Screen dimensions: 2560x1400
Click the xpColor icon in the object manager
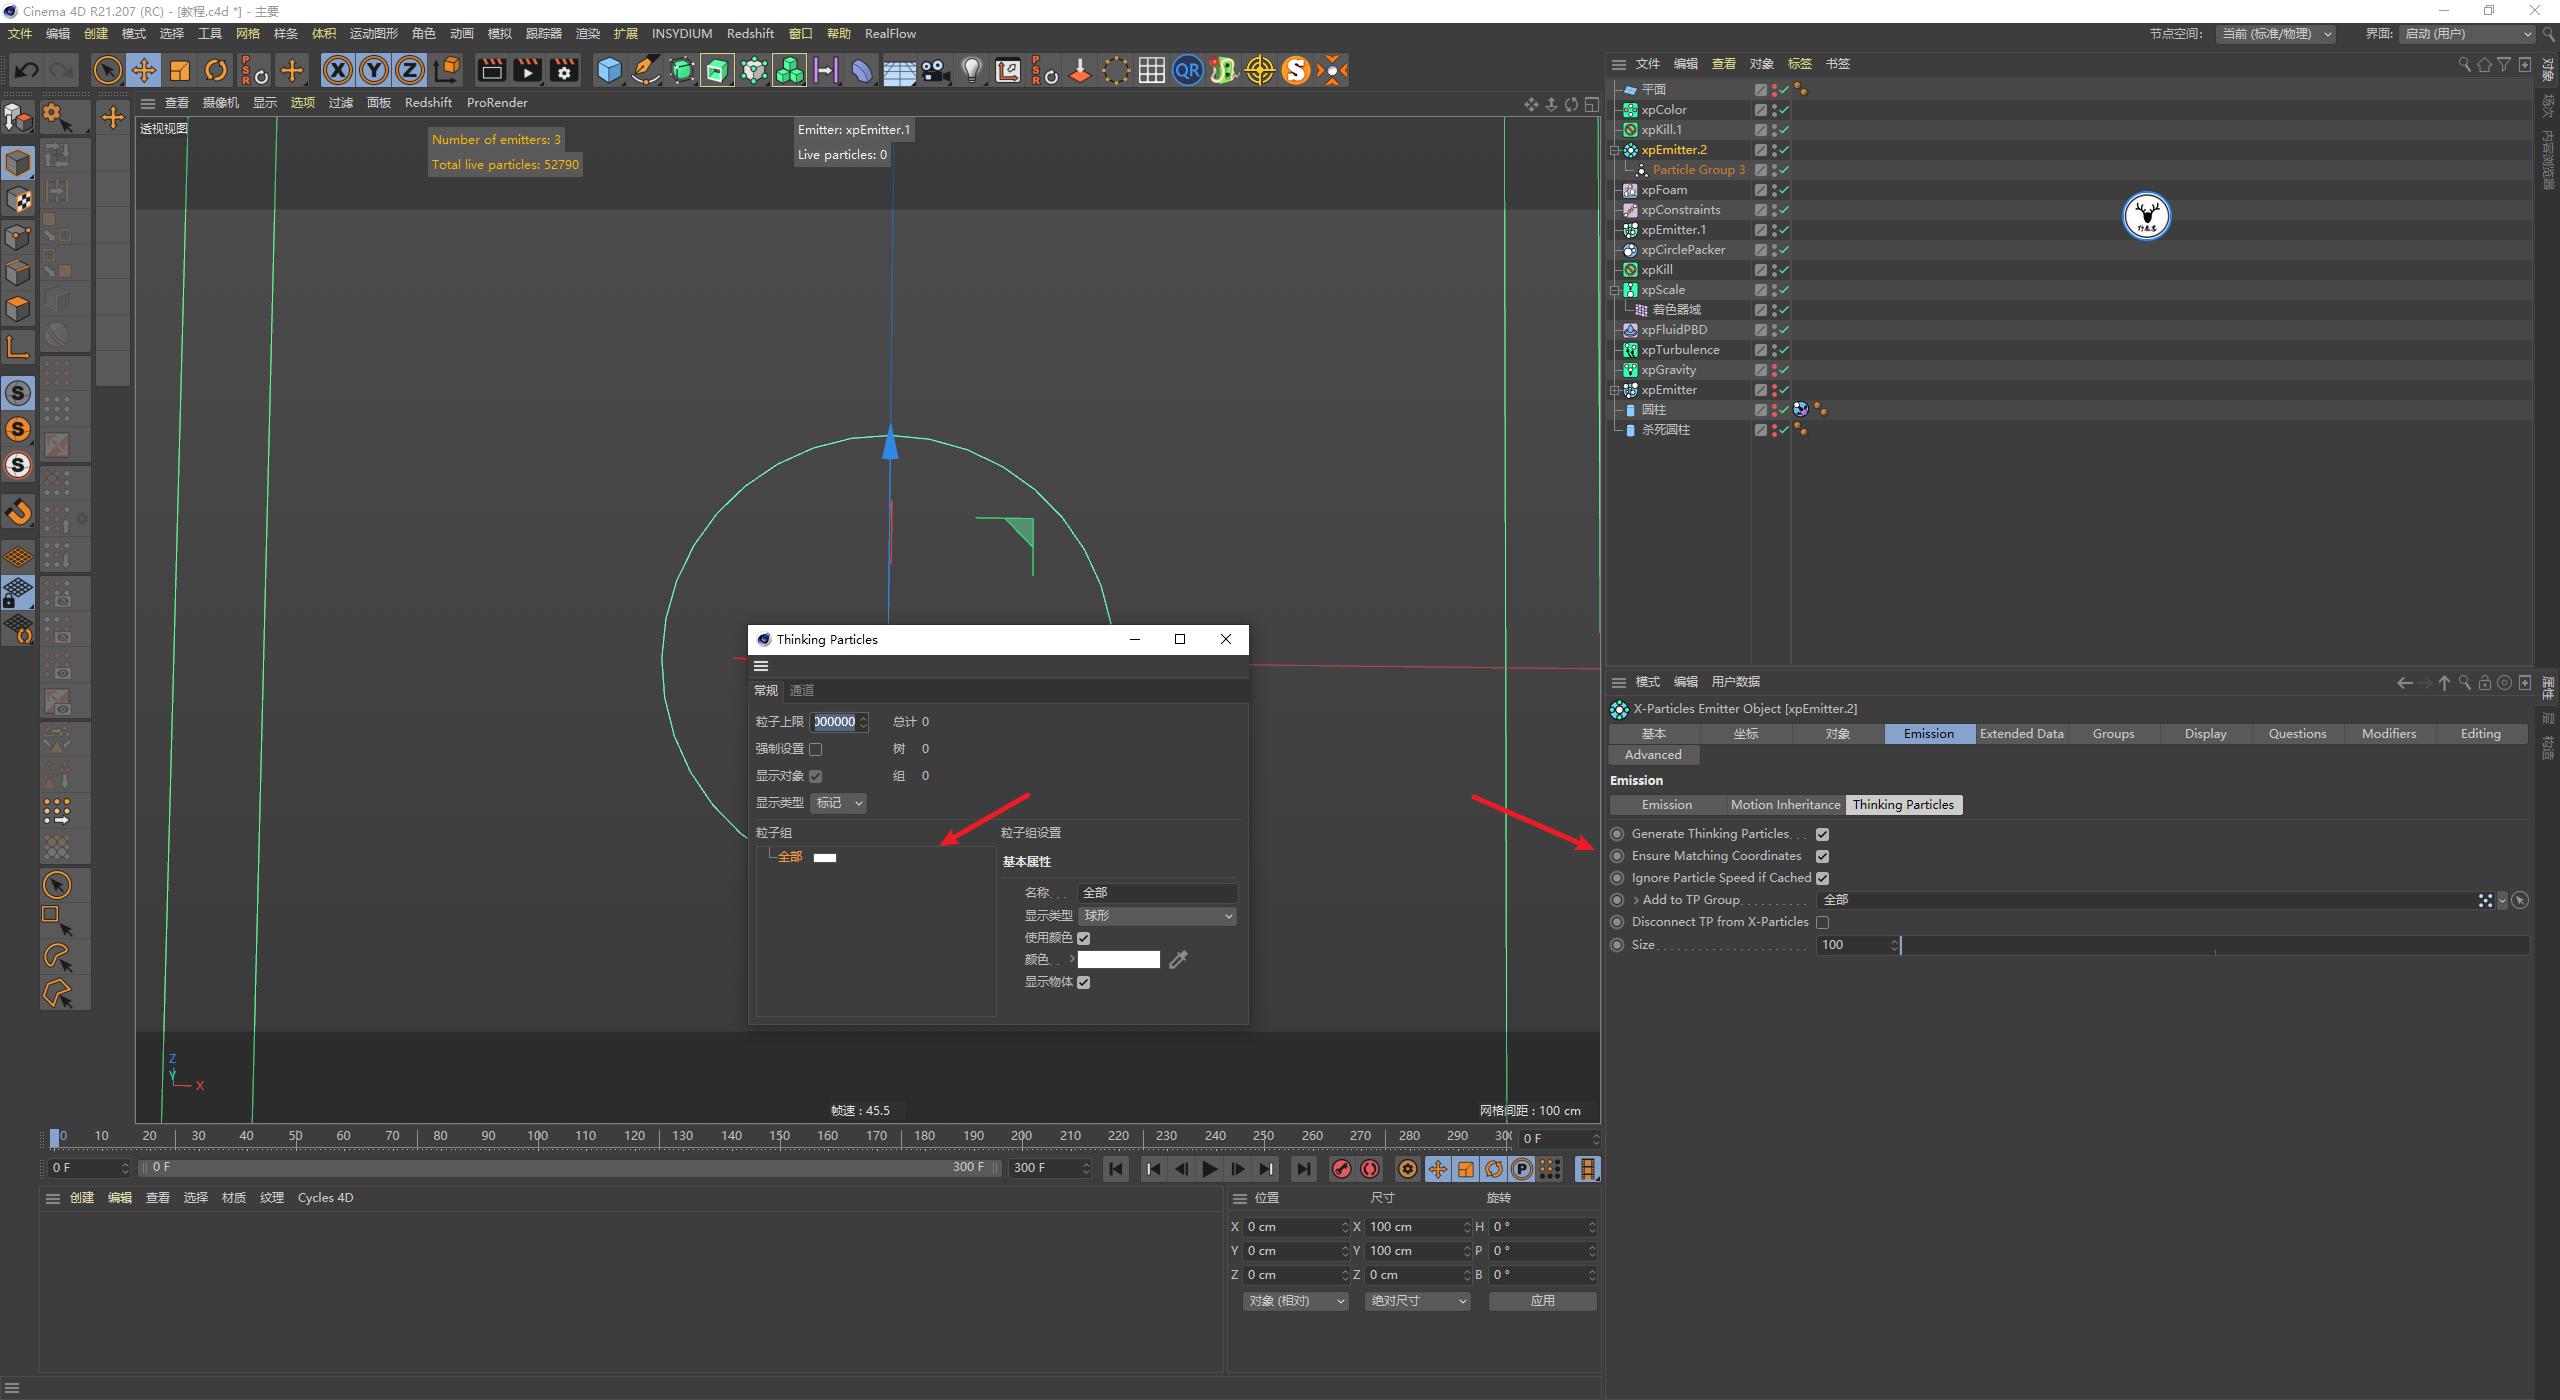(x=1629, y=110)
